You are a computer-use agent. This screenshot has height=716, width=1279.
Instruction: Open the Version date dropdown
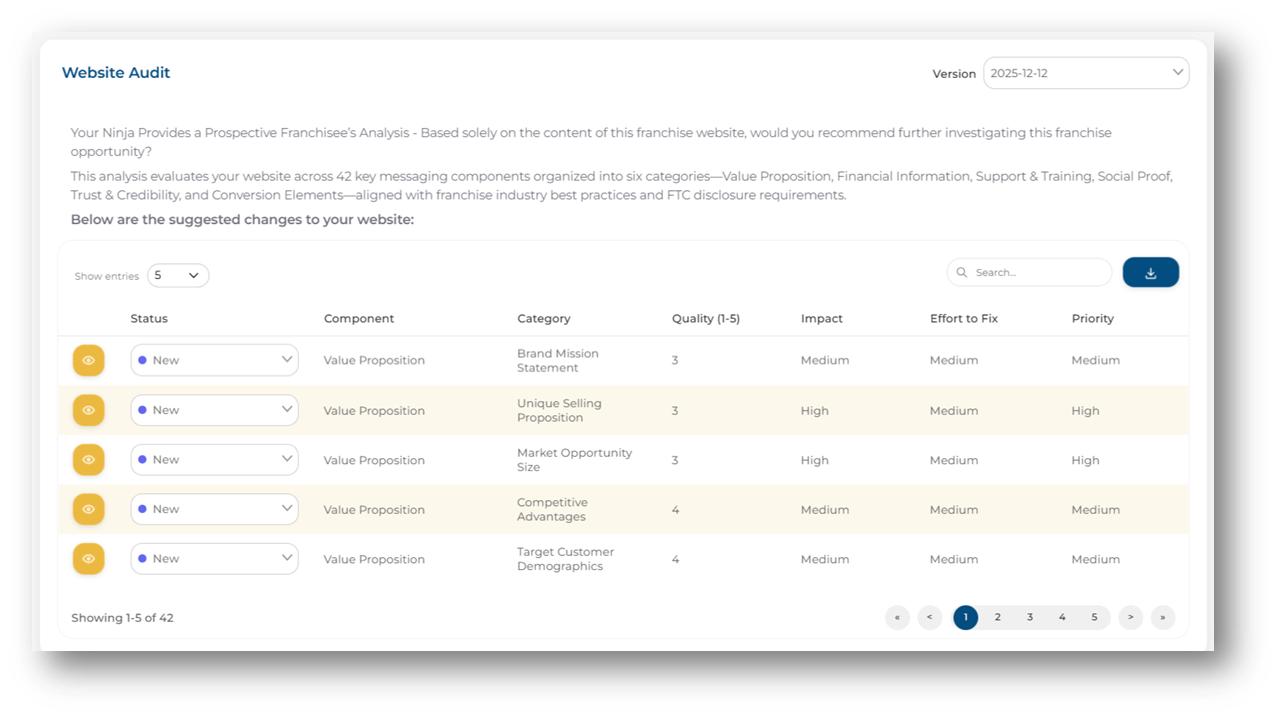[x=1085, y=73]
